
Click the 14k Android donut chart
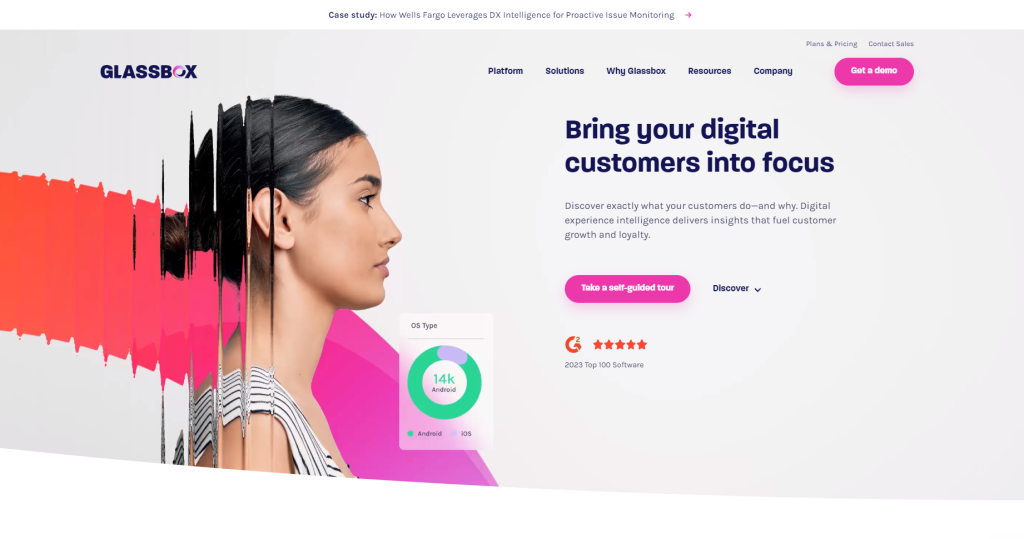click(x=444, y=382)
